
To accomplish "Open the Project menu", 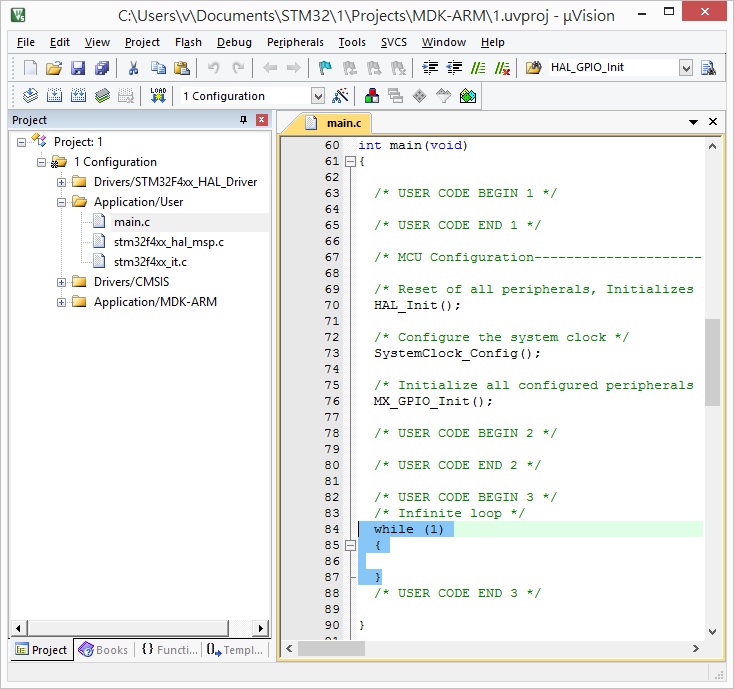I will click(142, 42).
